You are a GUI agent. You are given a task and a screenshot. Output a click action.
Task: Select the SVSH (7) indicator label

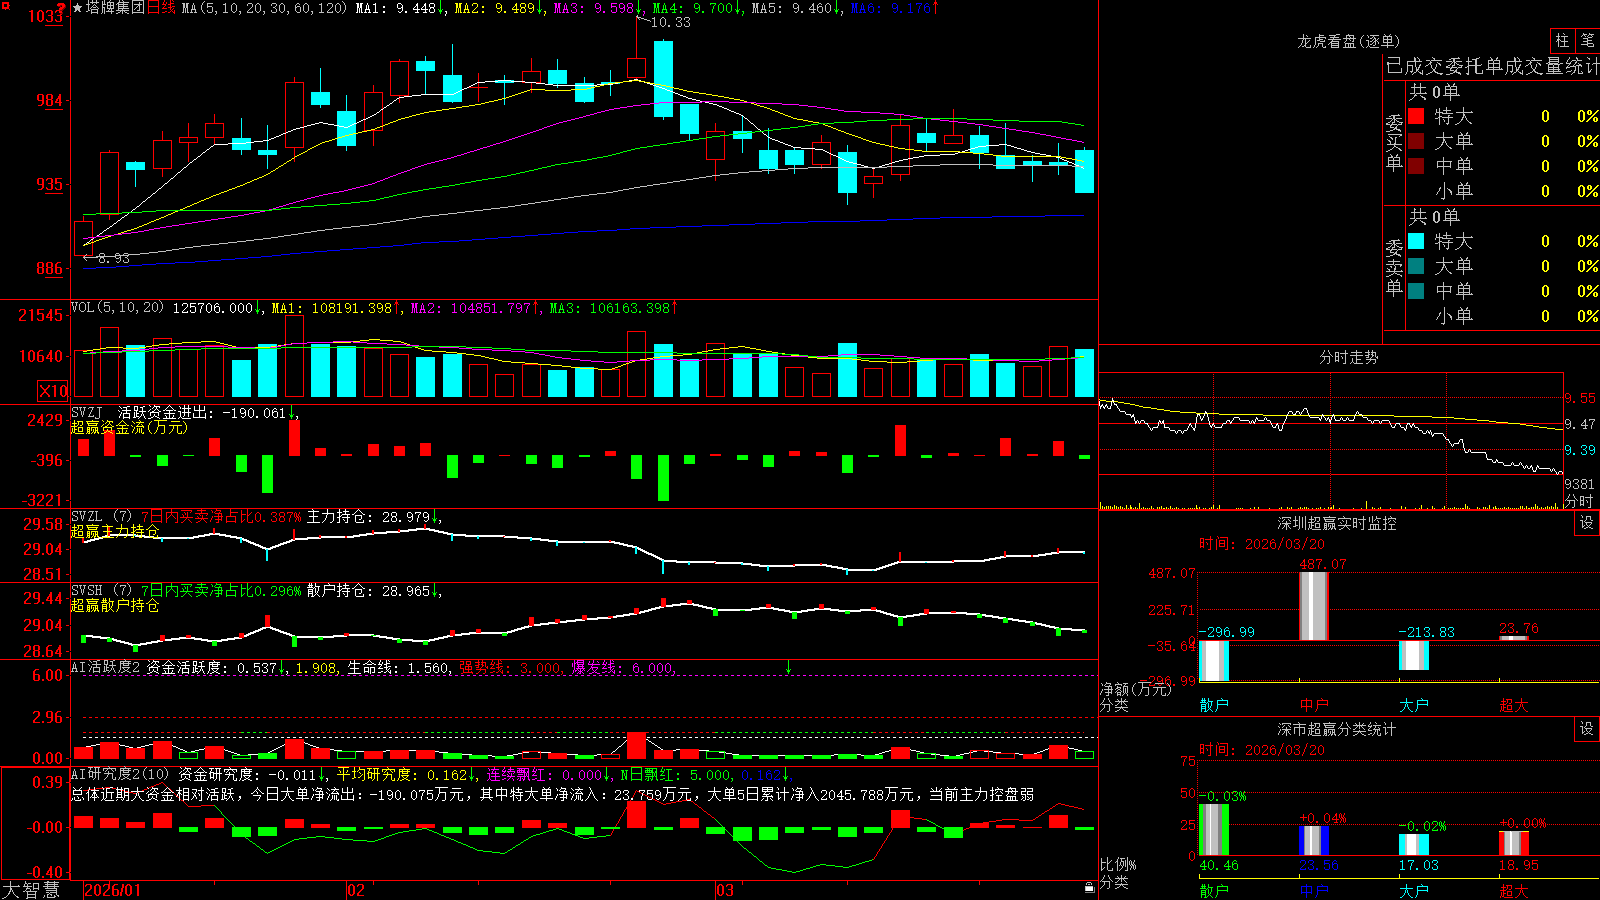coord(101,591)
